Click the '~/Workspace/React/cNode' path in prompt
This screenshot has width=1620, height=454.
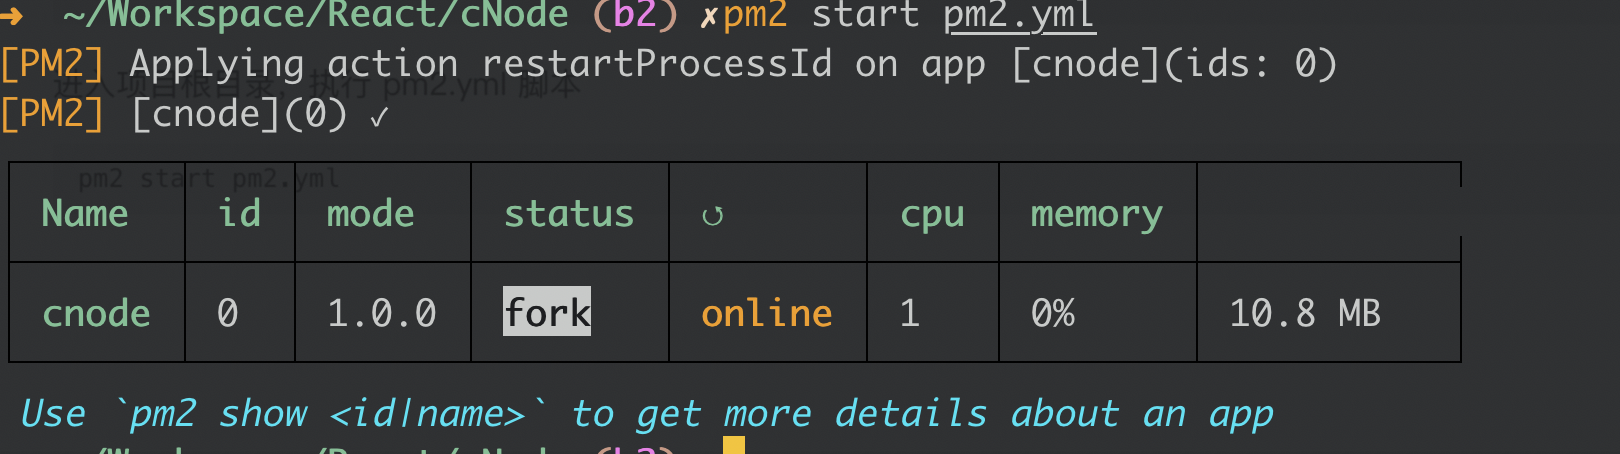(315, 15)
